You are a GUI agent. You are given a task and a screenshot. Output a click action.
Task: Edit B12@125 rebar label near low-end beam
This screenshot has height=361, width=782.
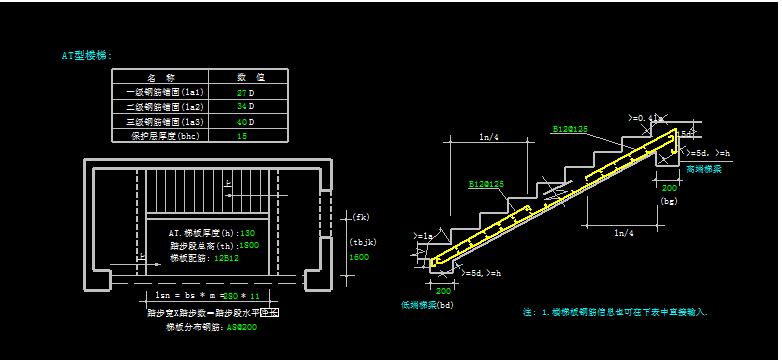486,184
